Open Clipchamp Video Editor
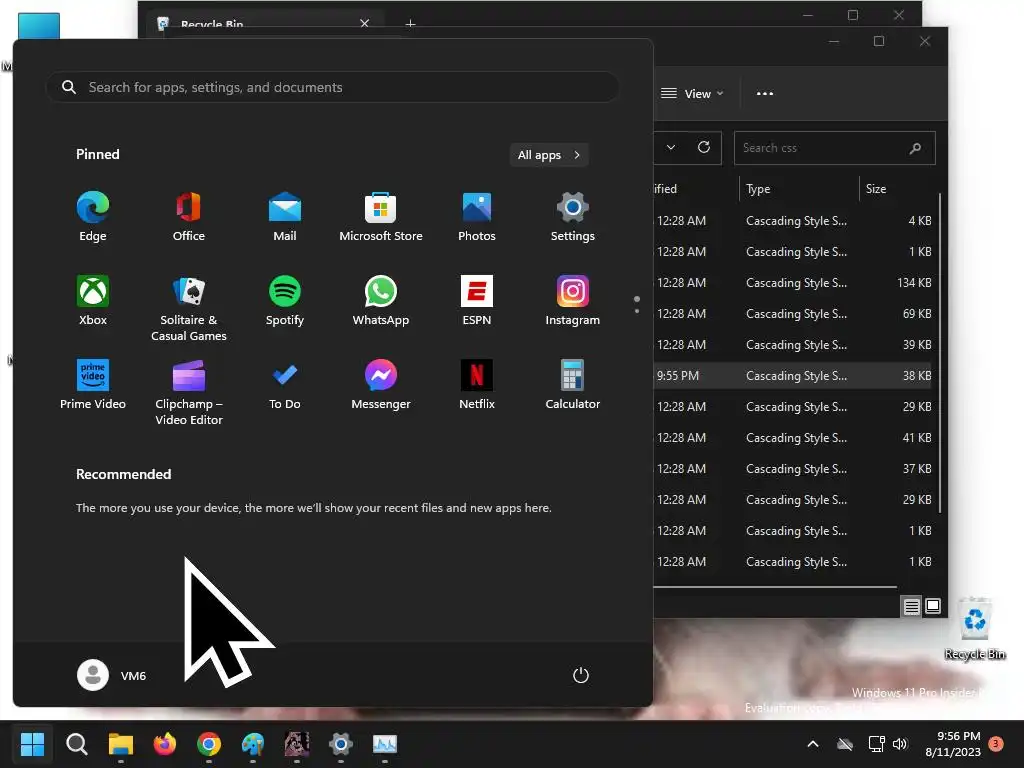 (189, 392)
